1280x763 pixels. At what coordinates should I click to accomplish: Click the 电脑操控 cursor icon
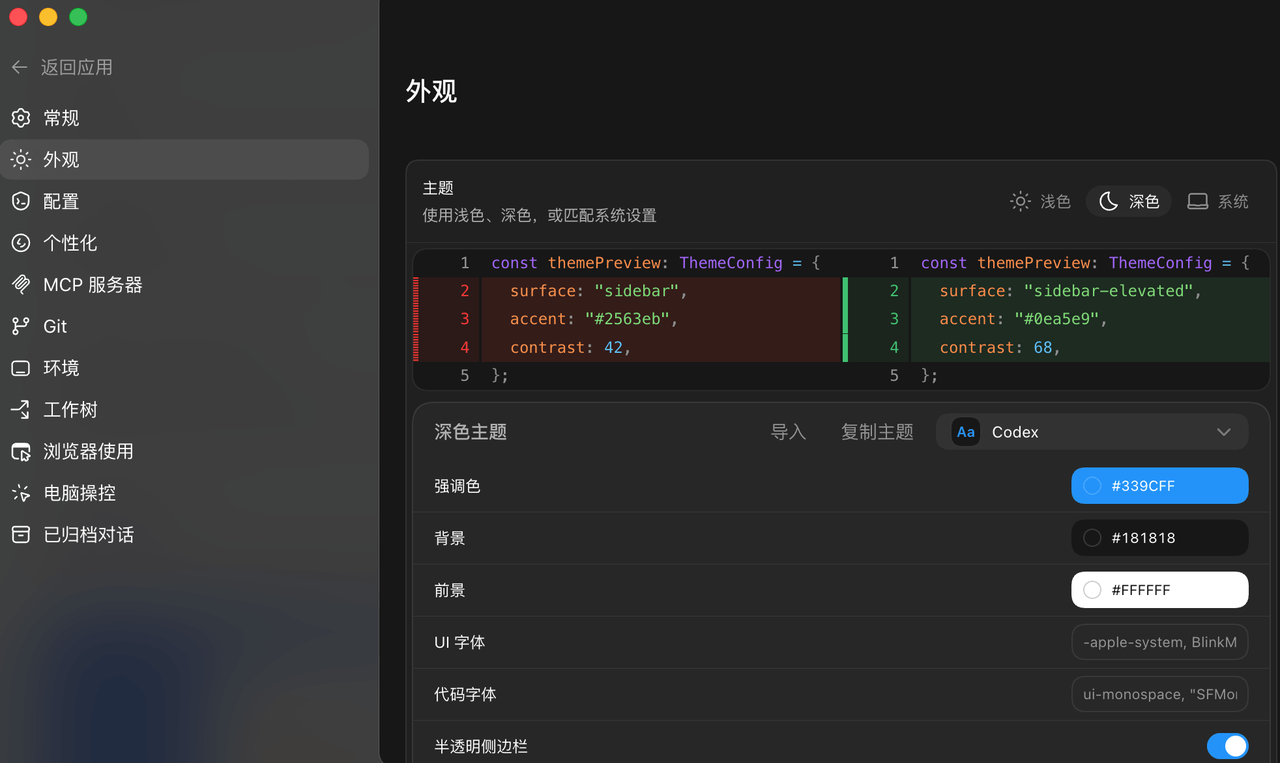20,493
